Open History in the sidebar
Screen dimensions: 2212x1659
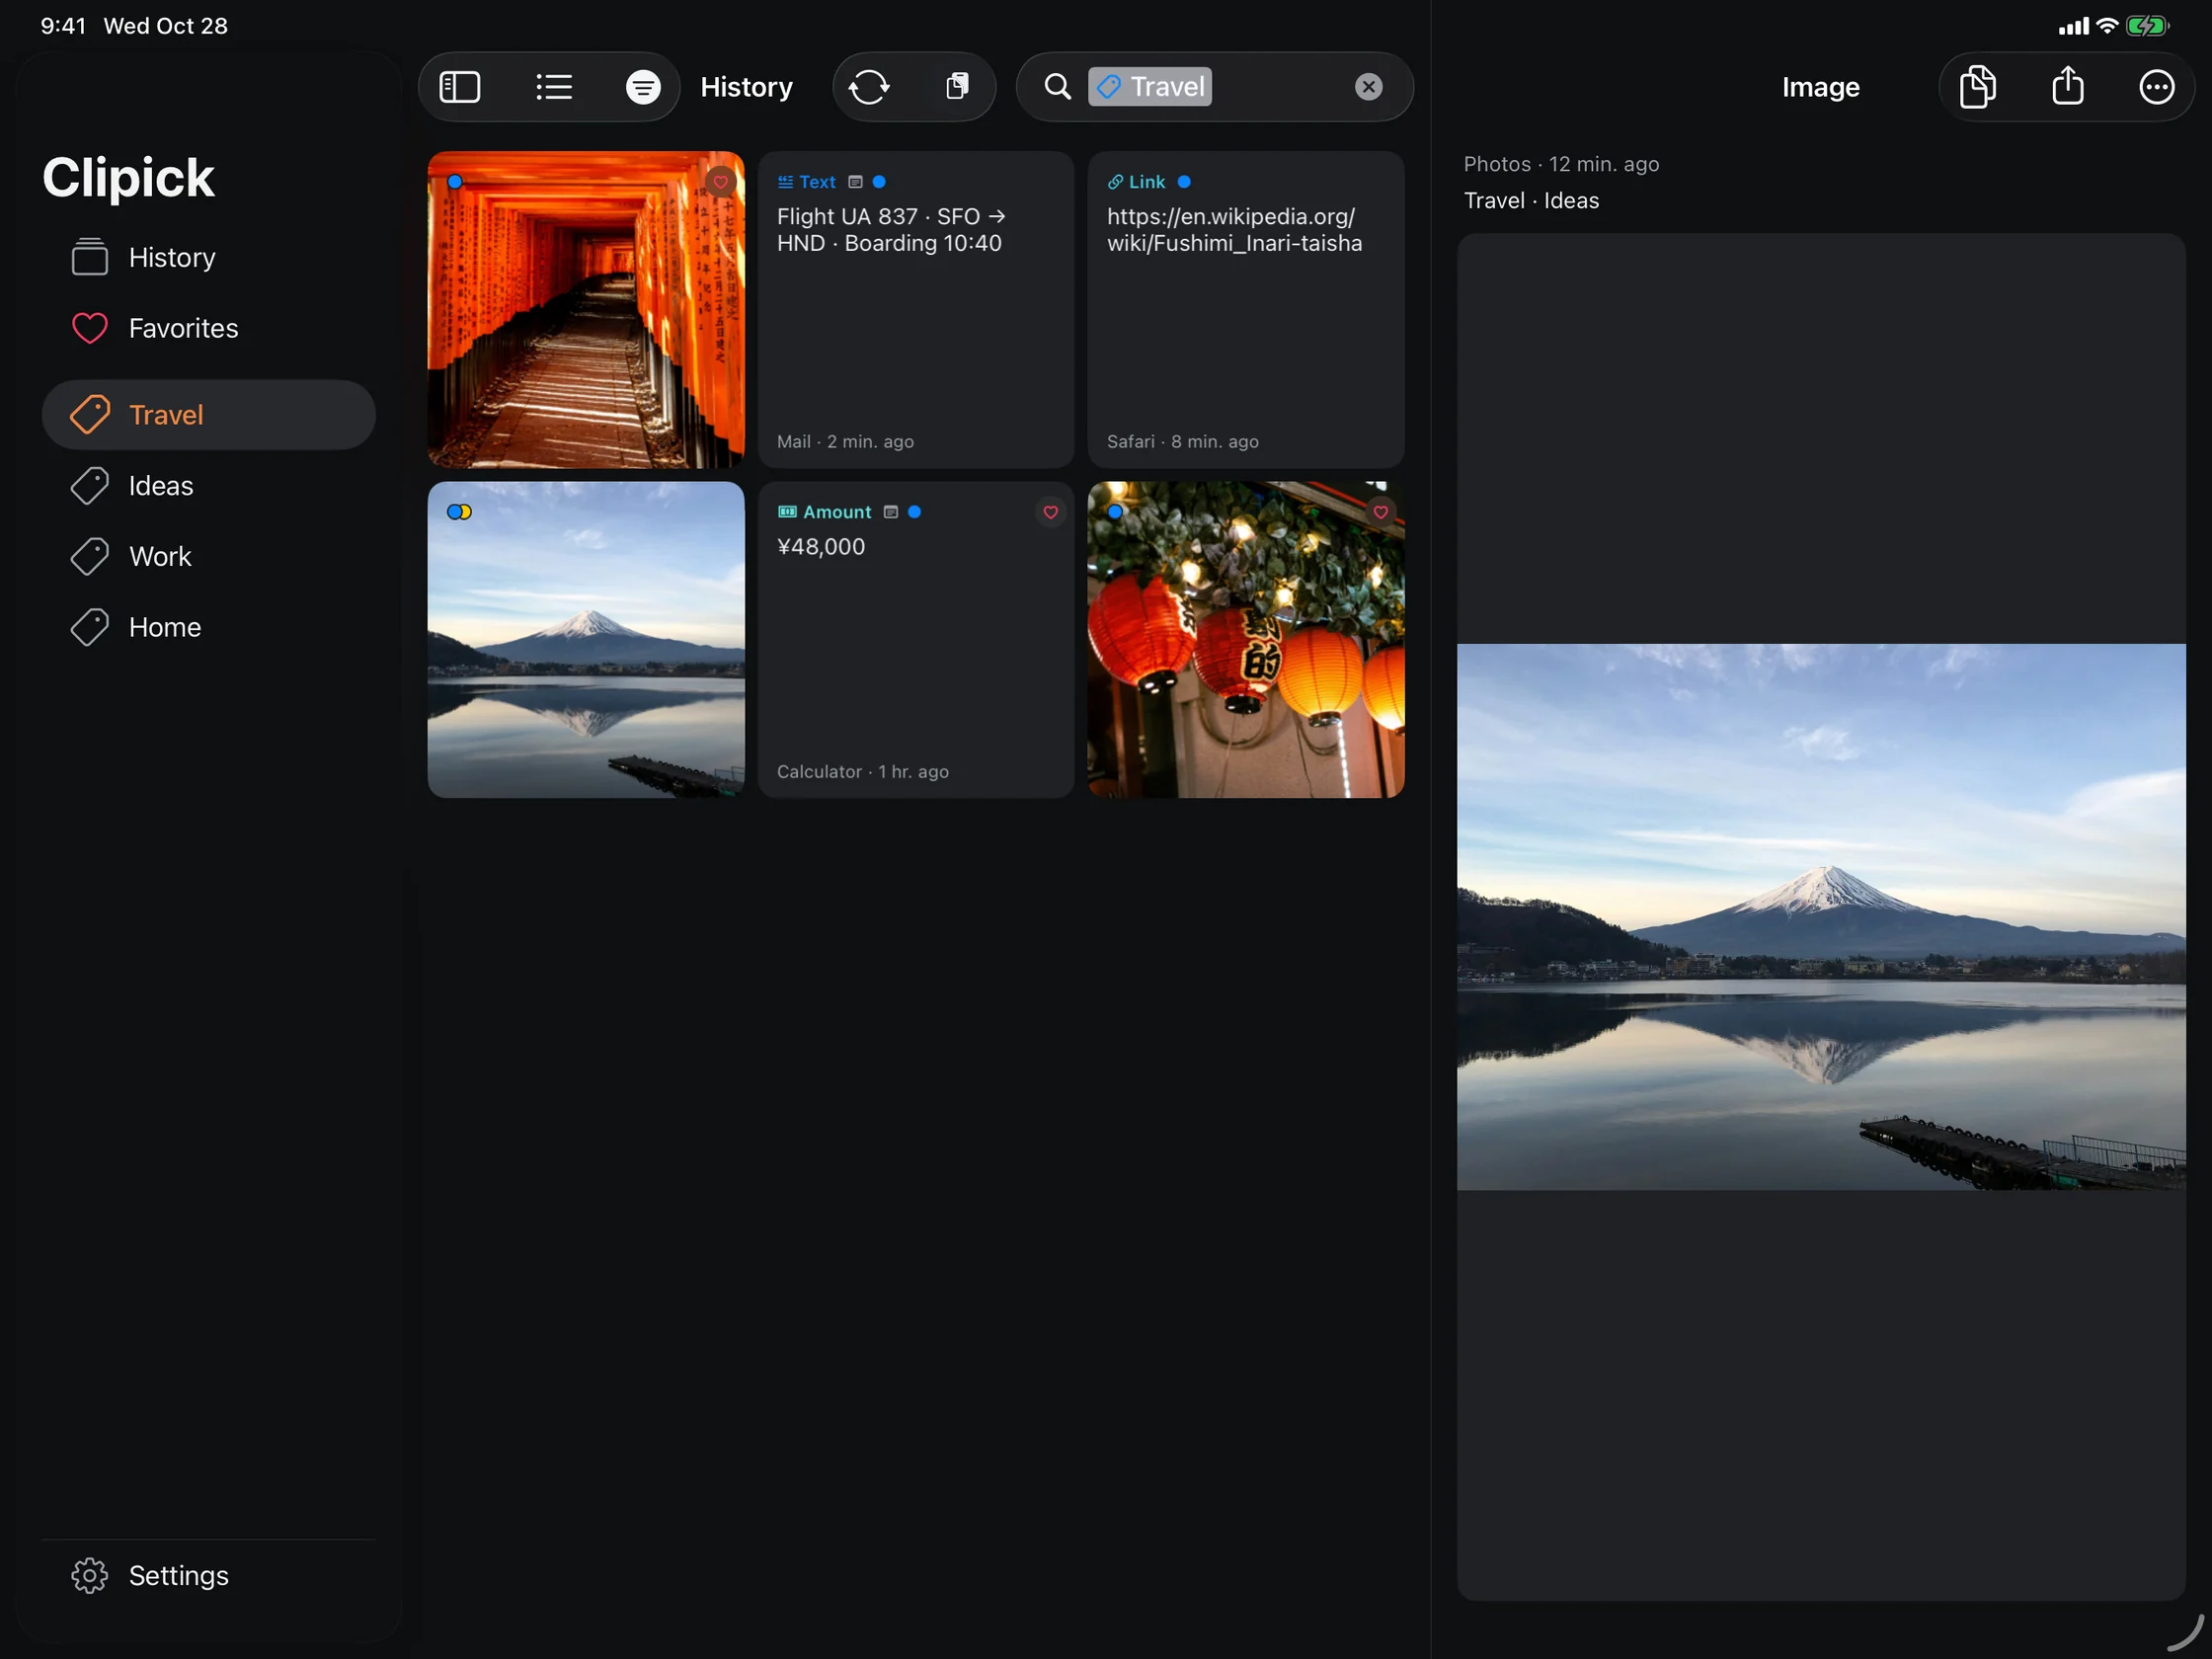click(208, 258)
